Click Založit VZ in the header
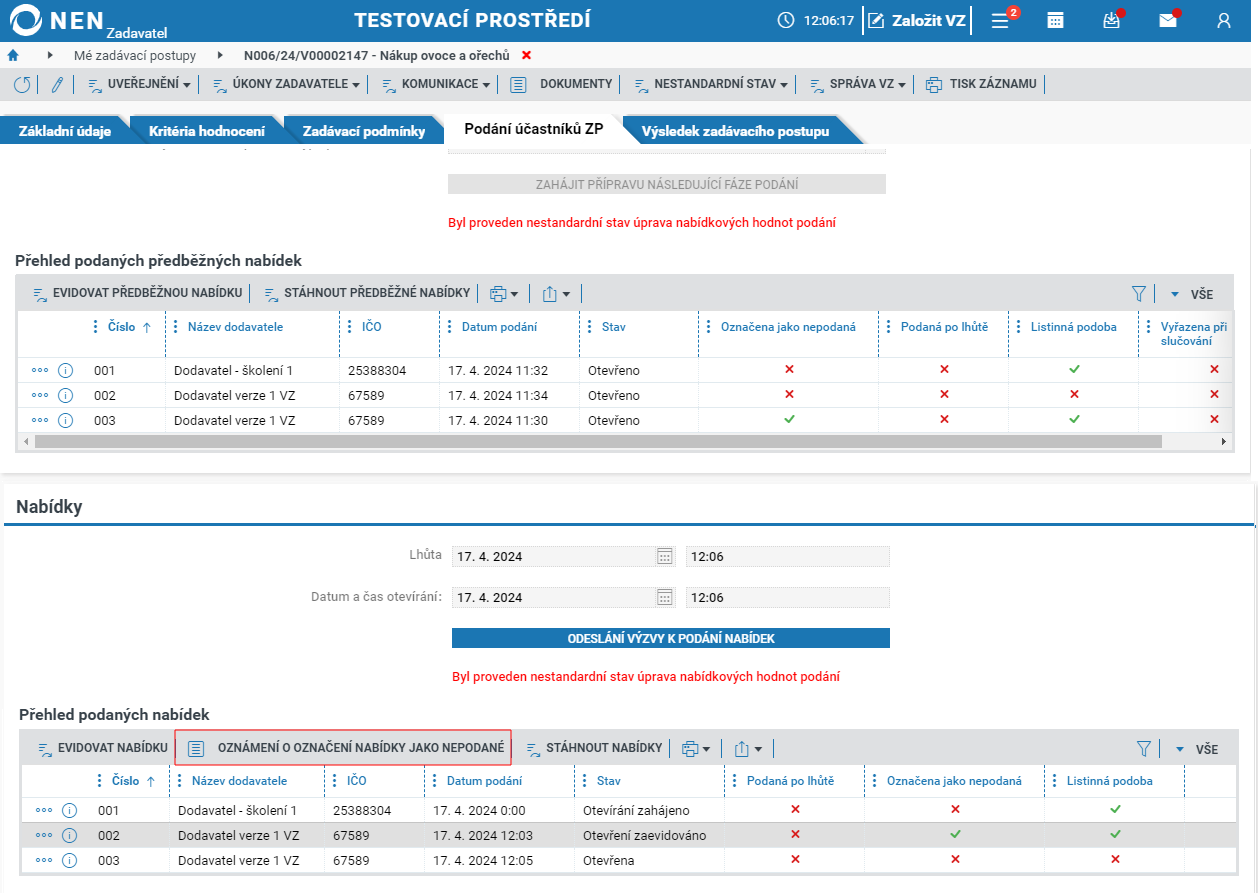This screenshot has width=1258, height=893. point(916,20)
